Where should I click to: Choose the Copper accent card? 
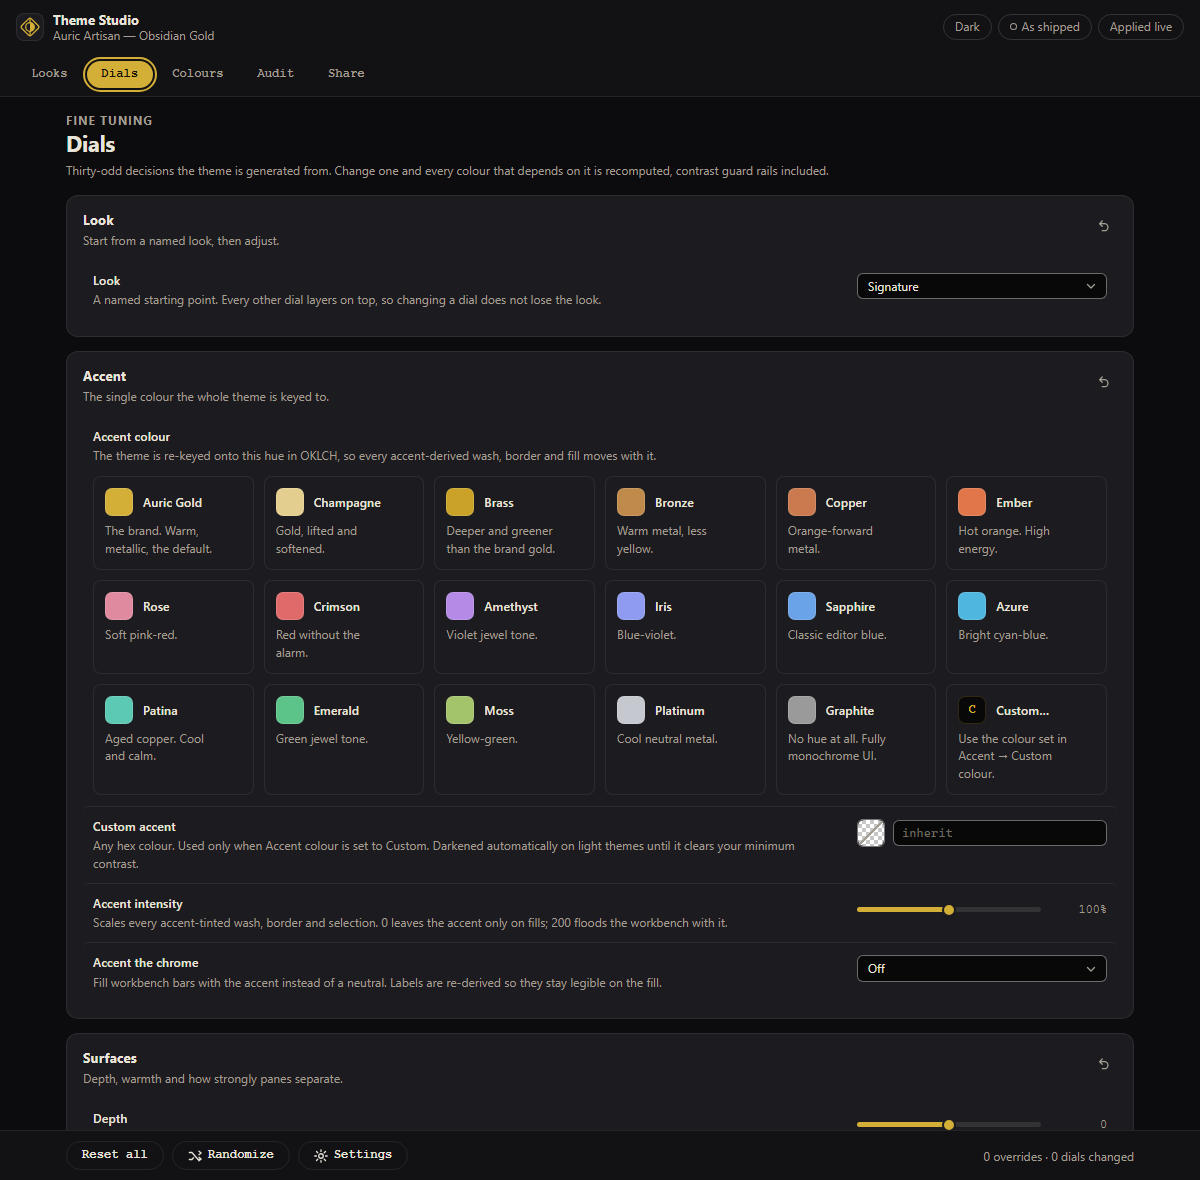pos(856,523)
